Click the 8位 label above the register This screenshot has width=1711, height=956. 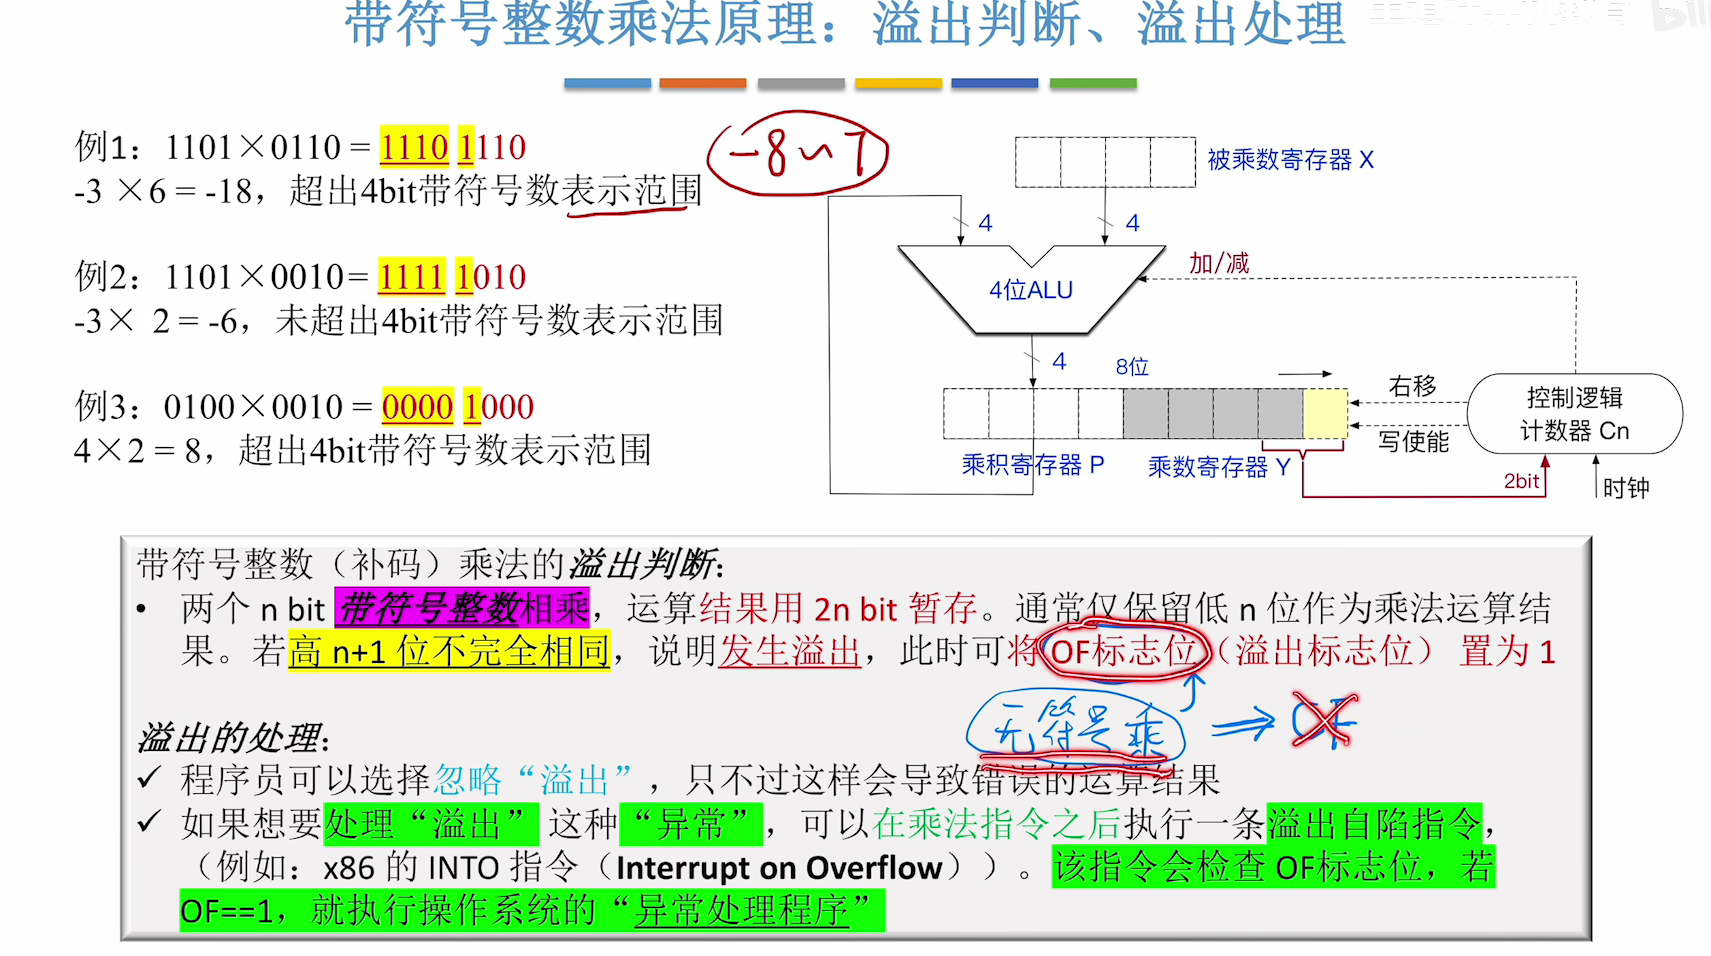pyautogui.click(x=1132, y=367)
